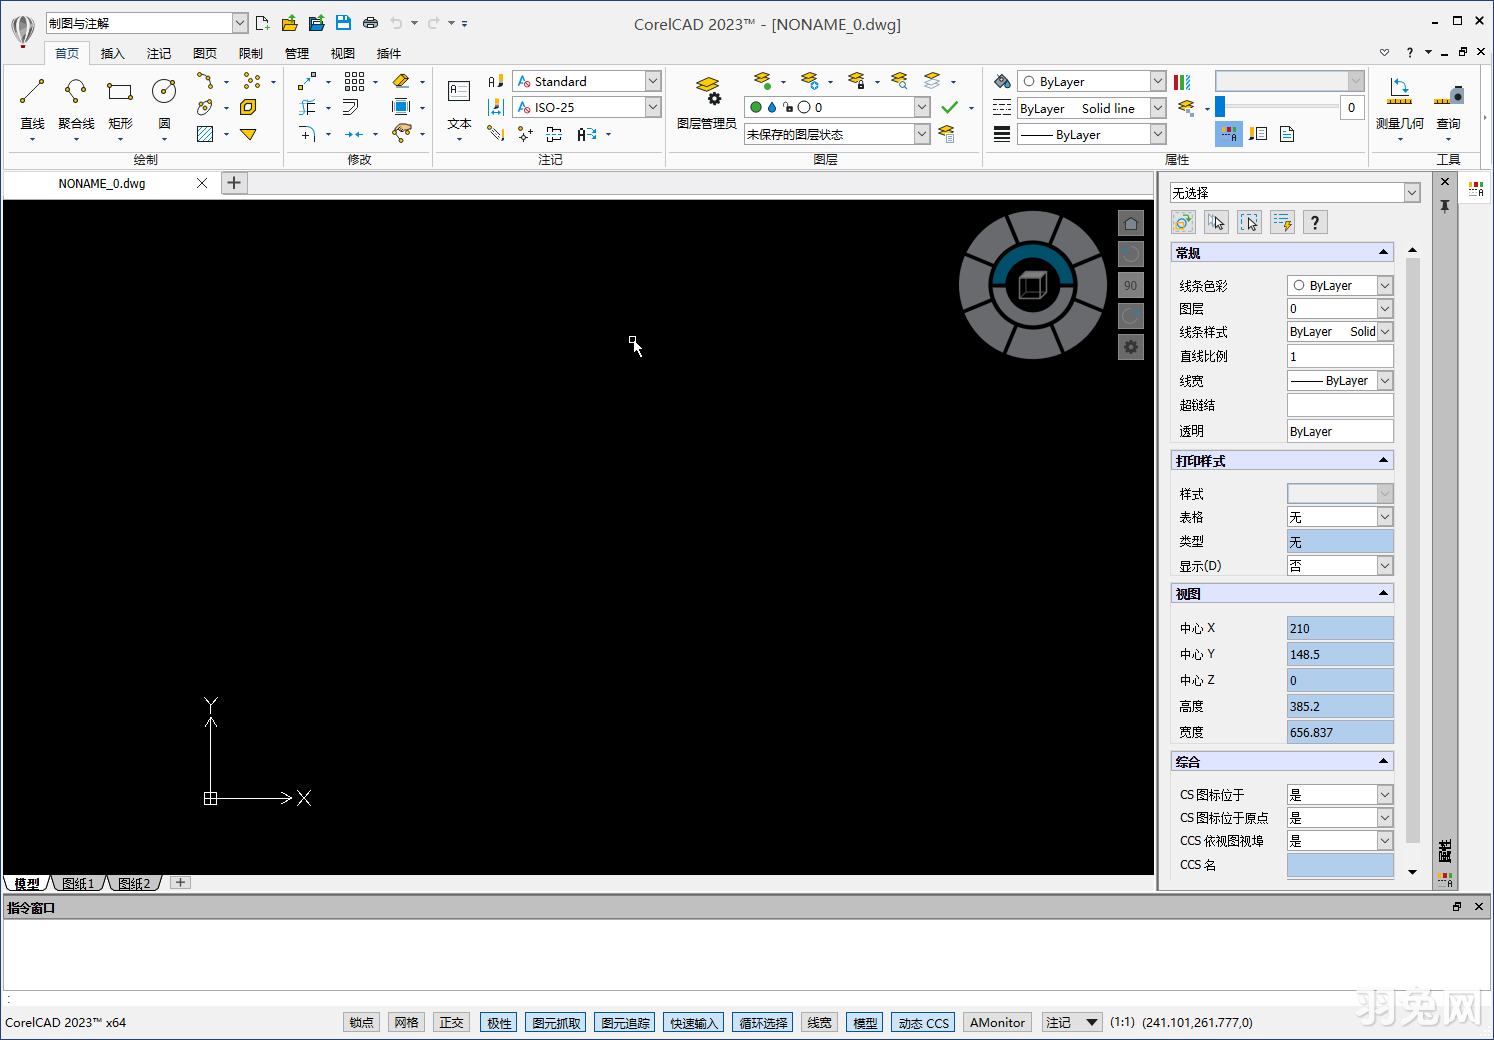Viewport: 1494px width, 1040px height.
Task: Enable 正交 (Ortho) mode in status bar
Action: pos(451,1022)
